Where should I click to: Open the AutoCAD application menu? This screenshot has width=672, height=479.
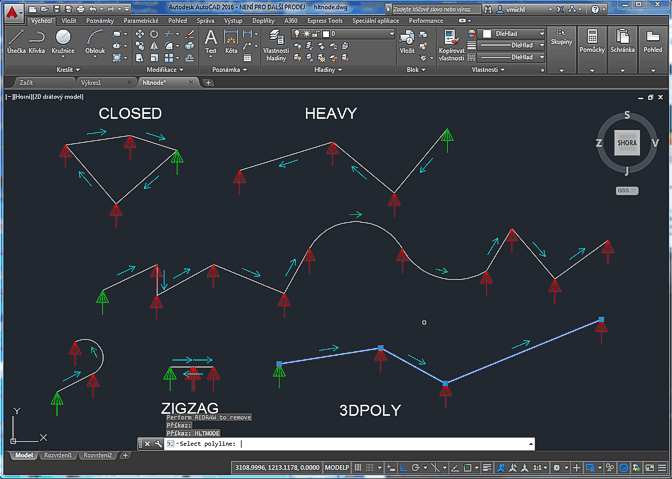tap(13, 13)
